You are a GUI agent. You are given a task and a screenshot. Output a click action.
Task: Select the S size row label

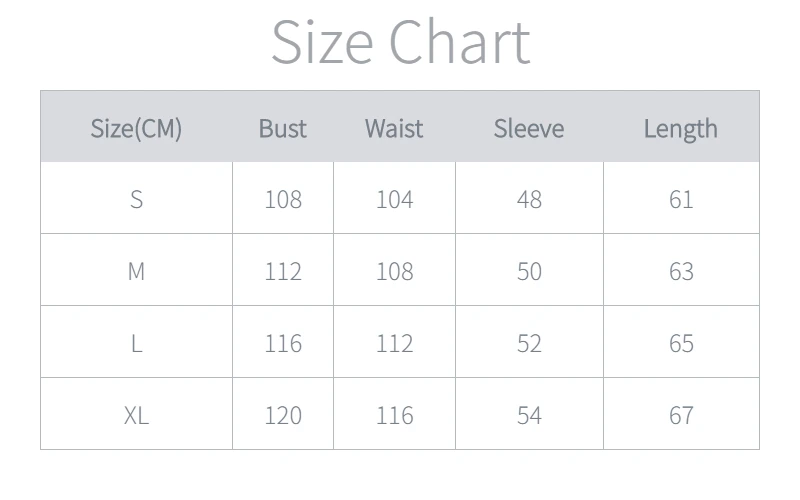click(x=136, y=199)
